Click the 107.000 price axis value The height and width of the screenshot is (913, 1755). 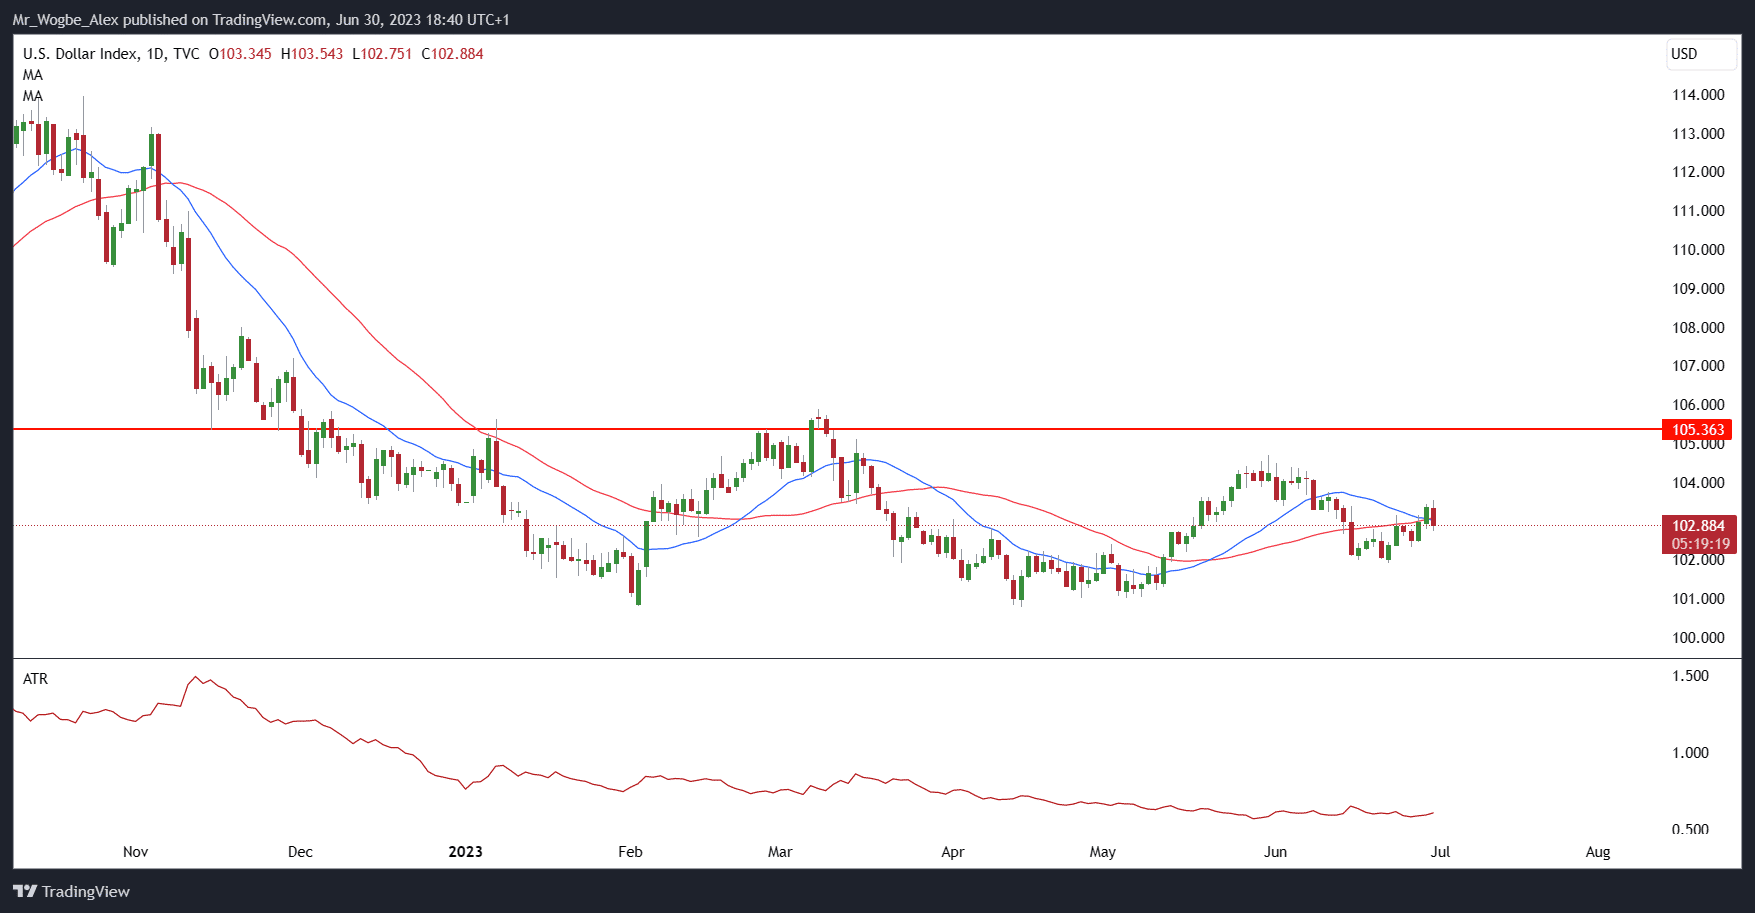[x=1698, y=366]
